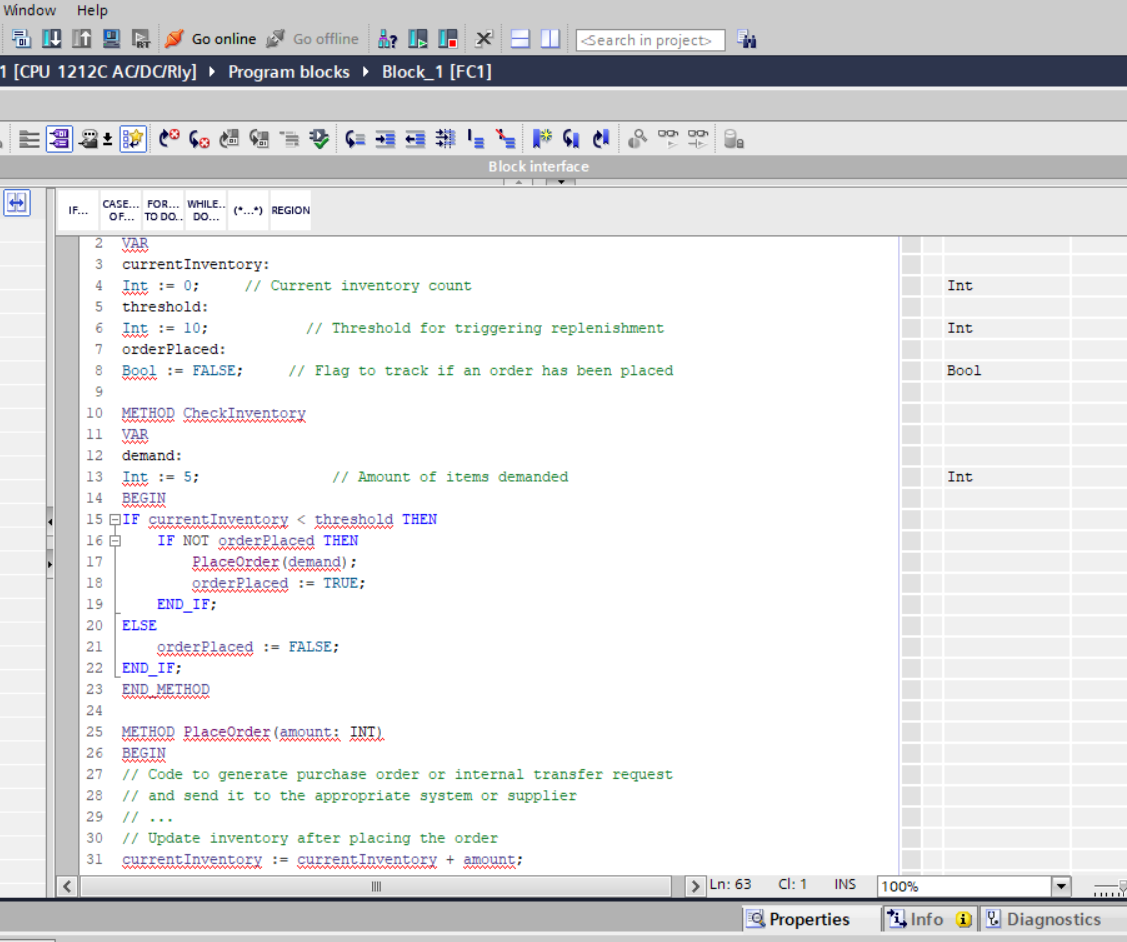Insert a WHILE... DO loop from favorites
The width and height of the screenshot is (1127, 942).
pos(206,210)
